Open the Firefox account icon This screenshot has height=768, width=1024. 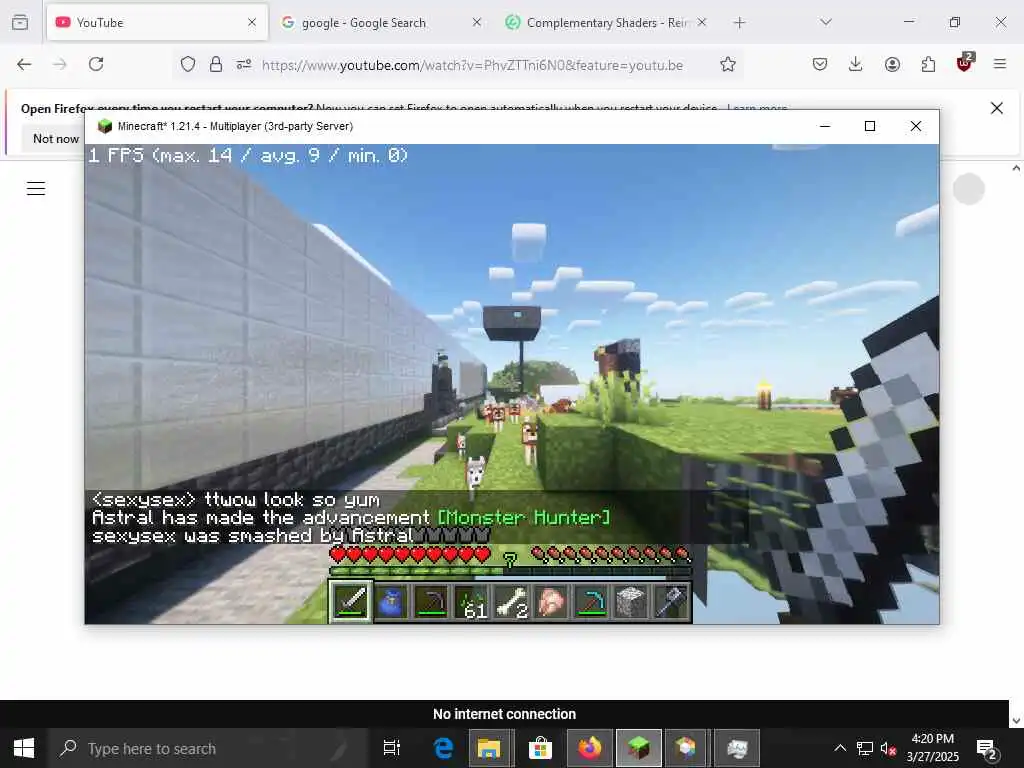pyautogui.click(x=892, y=64)
